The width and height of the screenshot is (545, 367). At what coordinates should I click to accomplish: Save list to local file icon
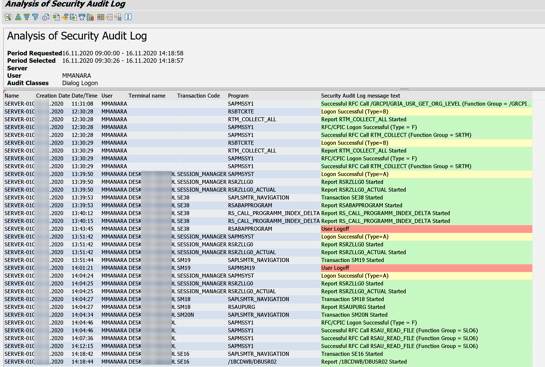[x=73, y=17]
